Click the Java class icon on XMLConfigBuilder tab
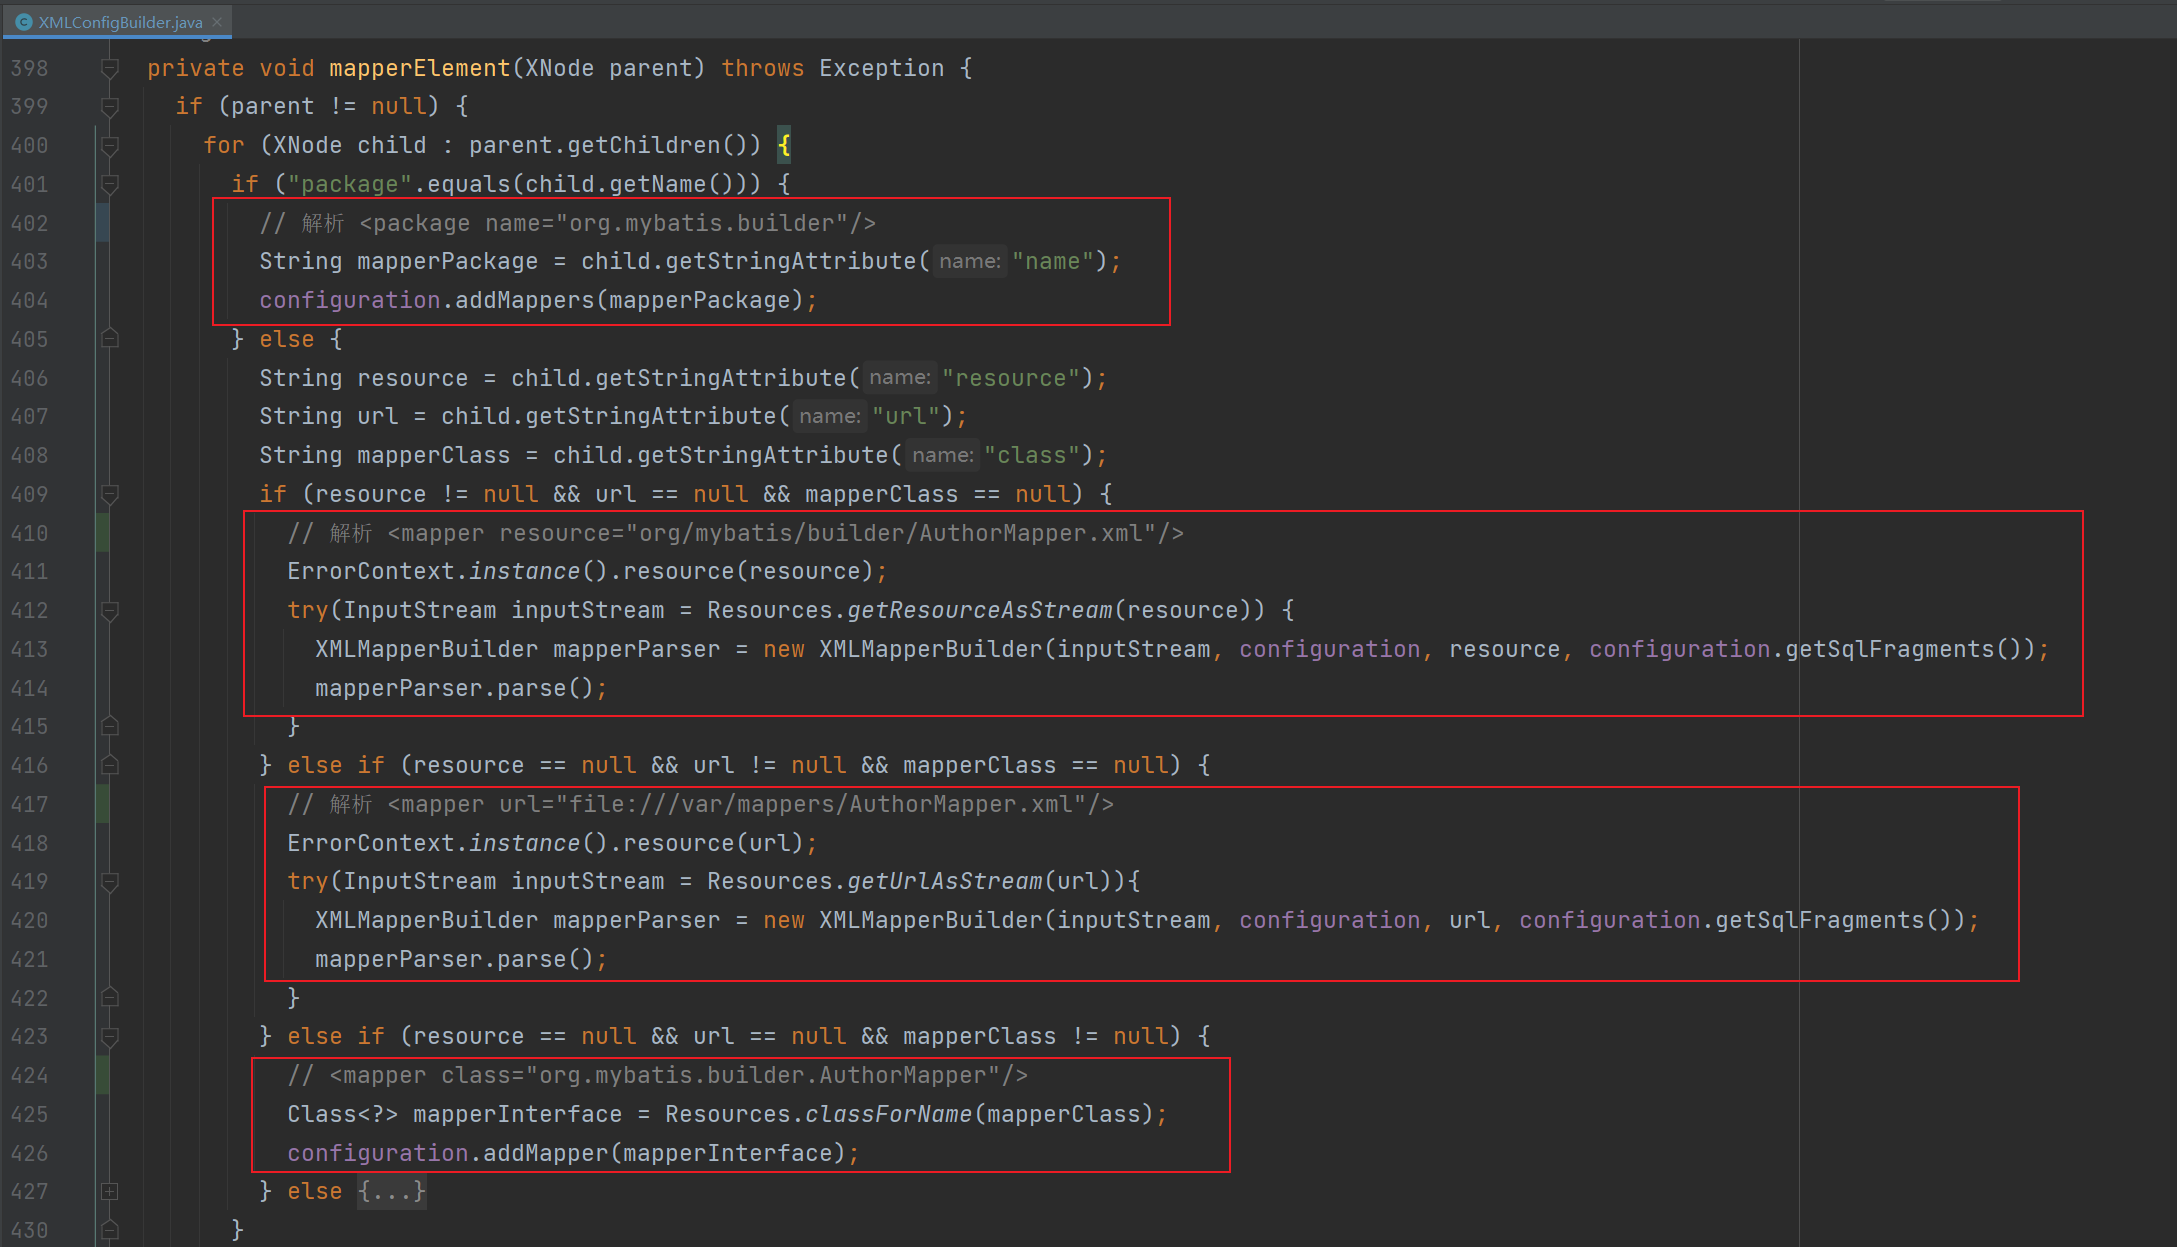 pos(24,22)
